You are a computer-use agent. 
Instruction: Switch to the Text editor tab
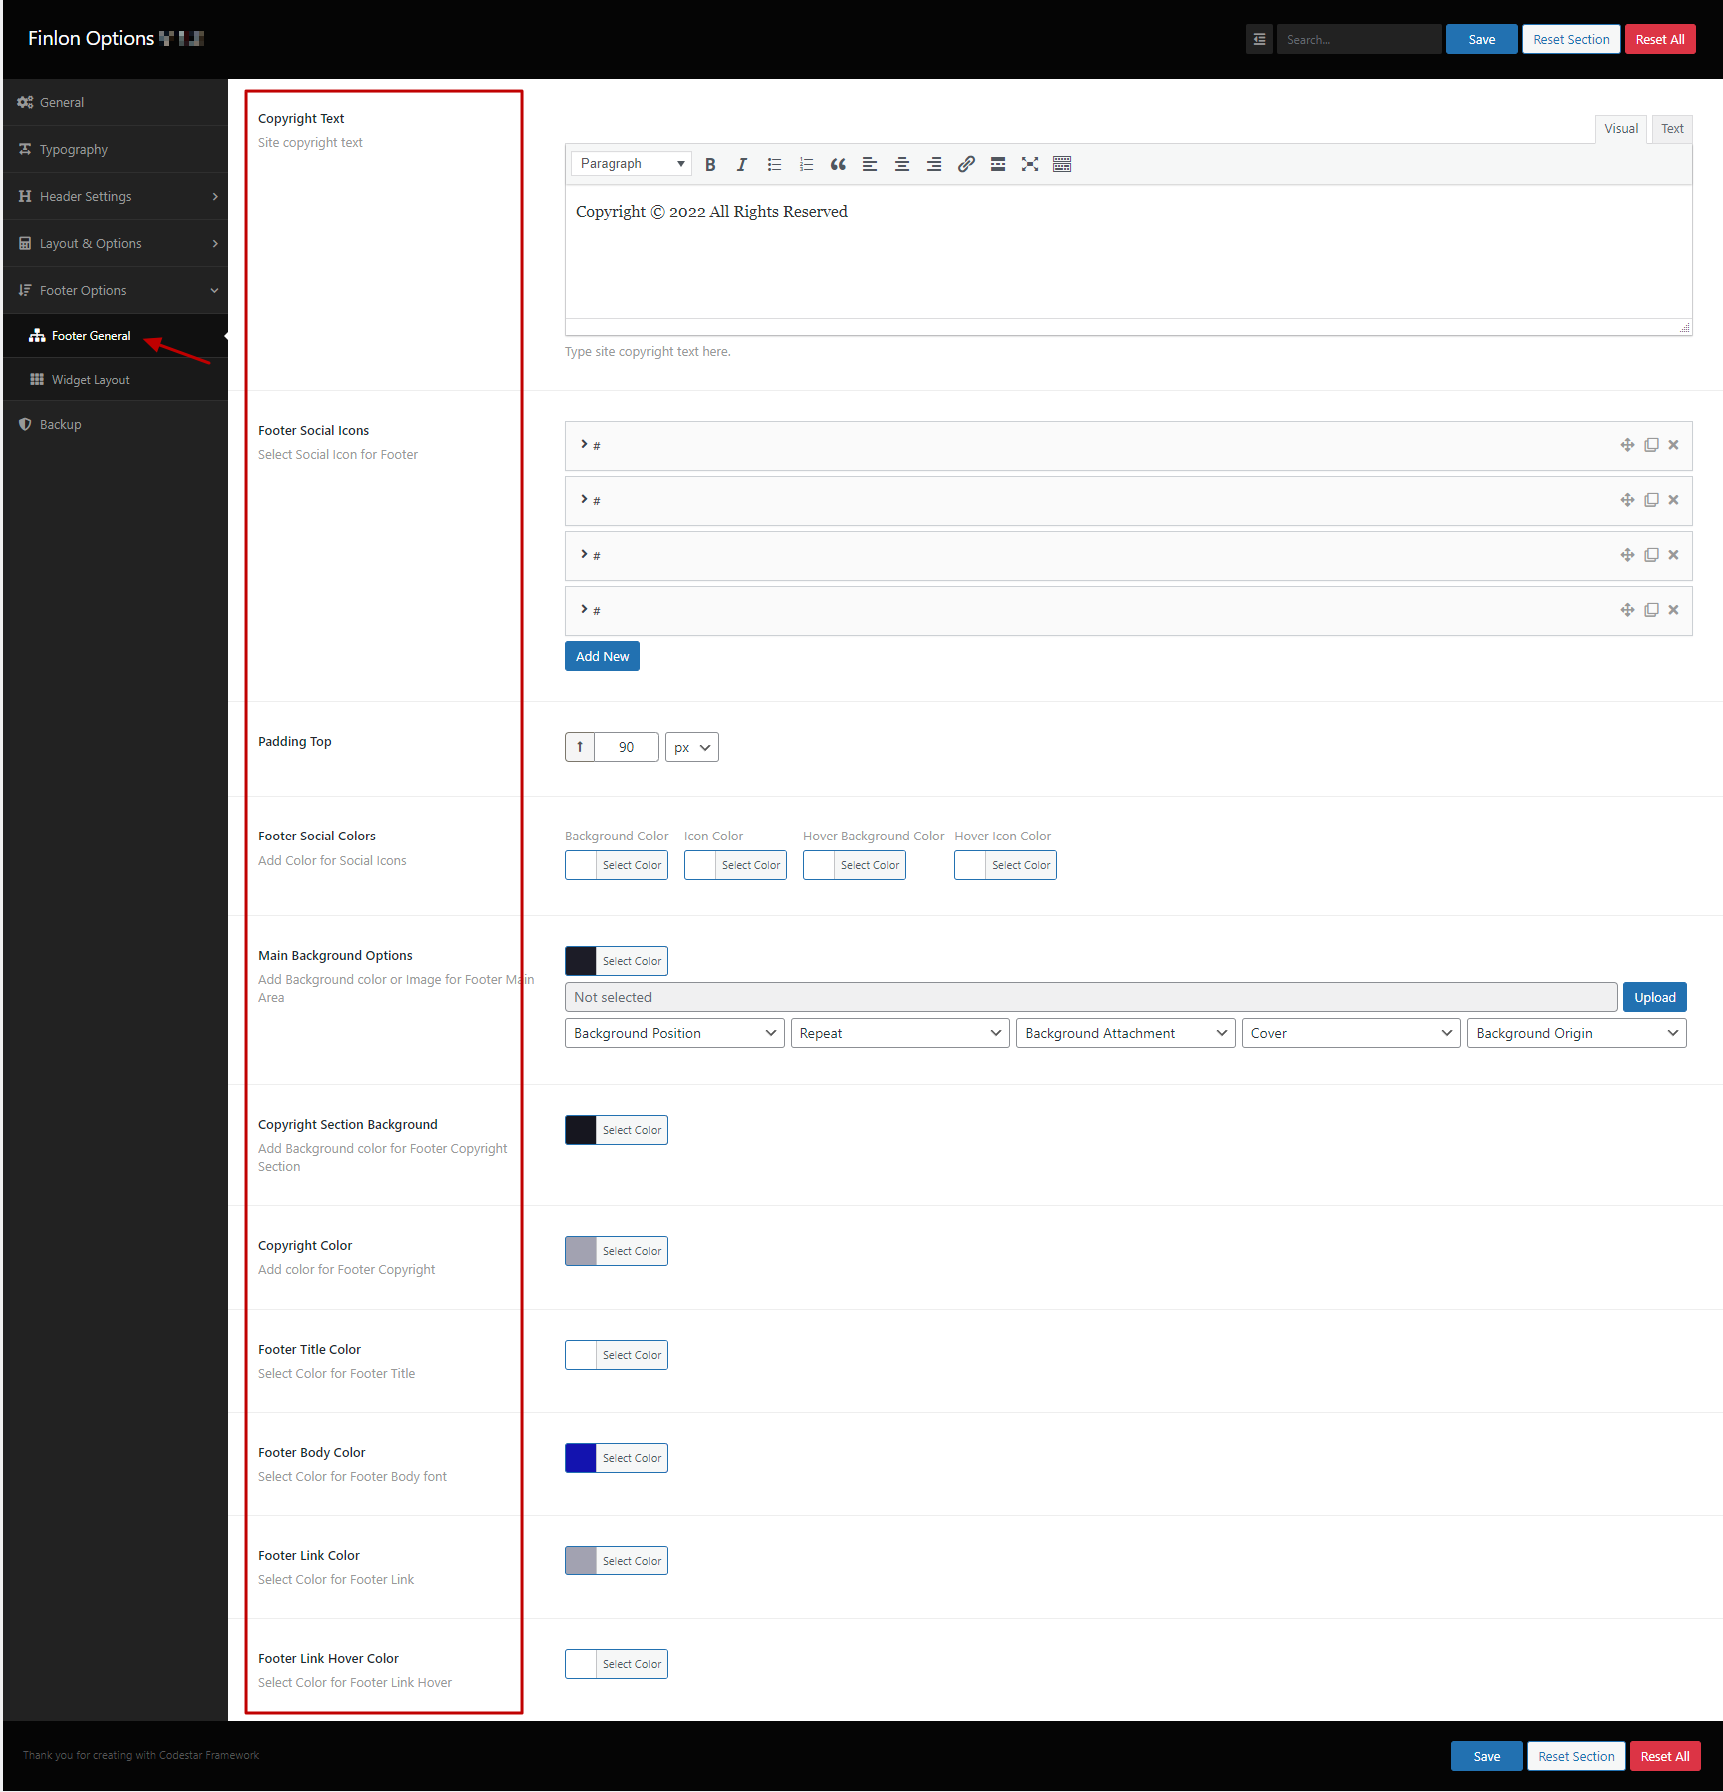(1672, 129)
